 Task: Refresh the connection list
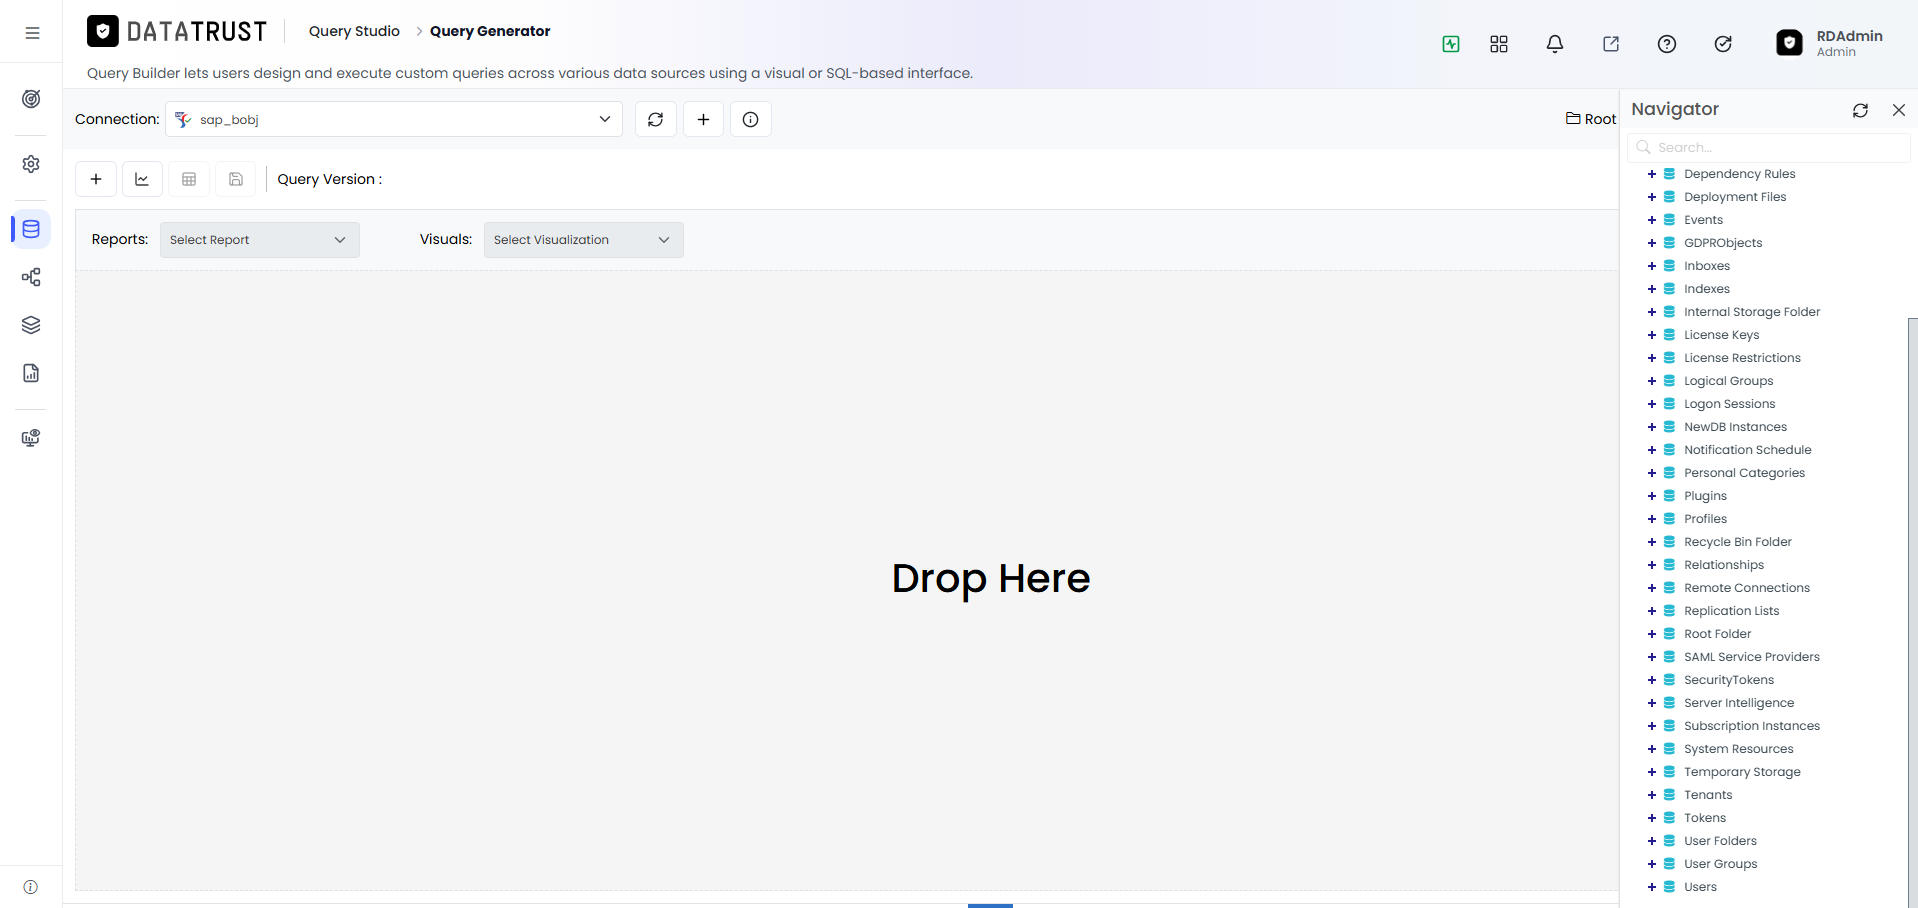point(656,119)
